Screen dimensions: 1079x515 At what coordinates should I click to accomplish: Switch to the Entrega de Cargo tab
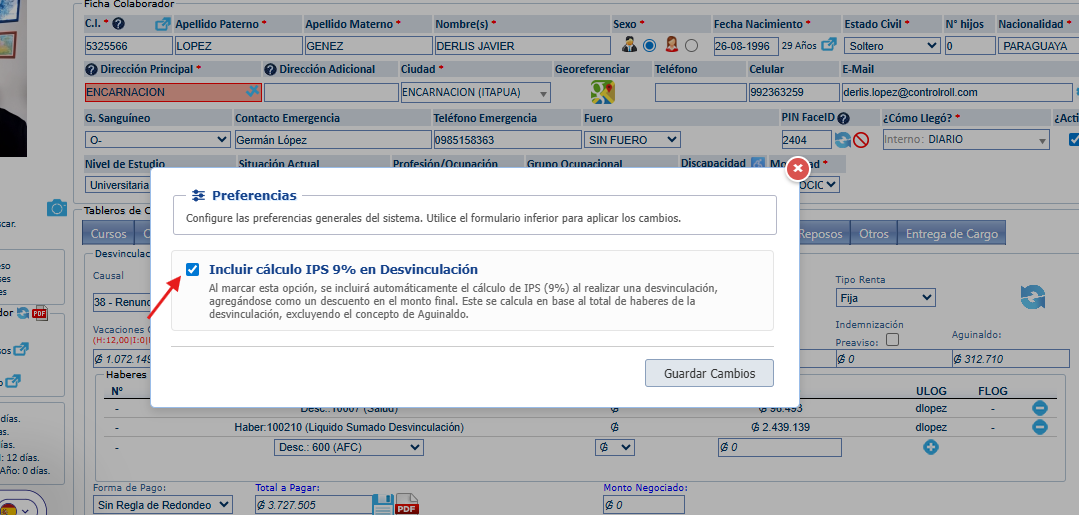click(x=950, y=234)
